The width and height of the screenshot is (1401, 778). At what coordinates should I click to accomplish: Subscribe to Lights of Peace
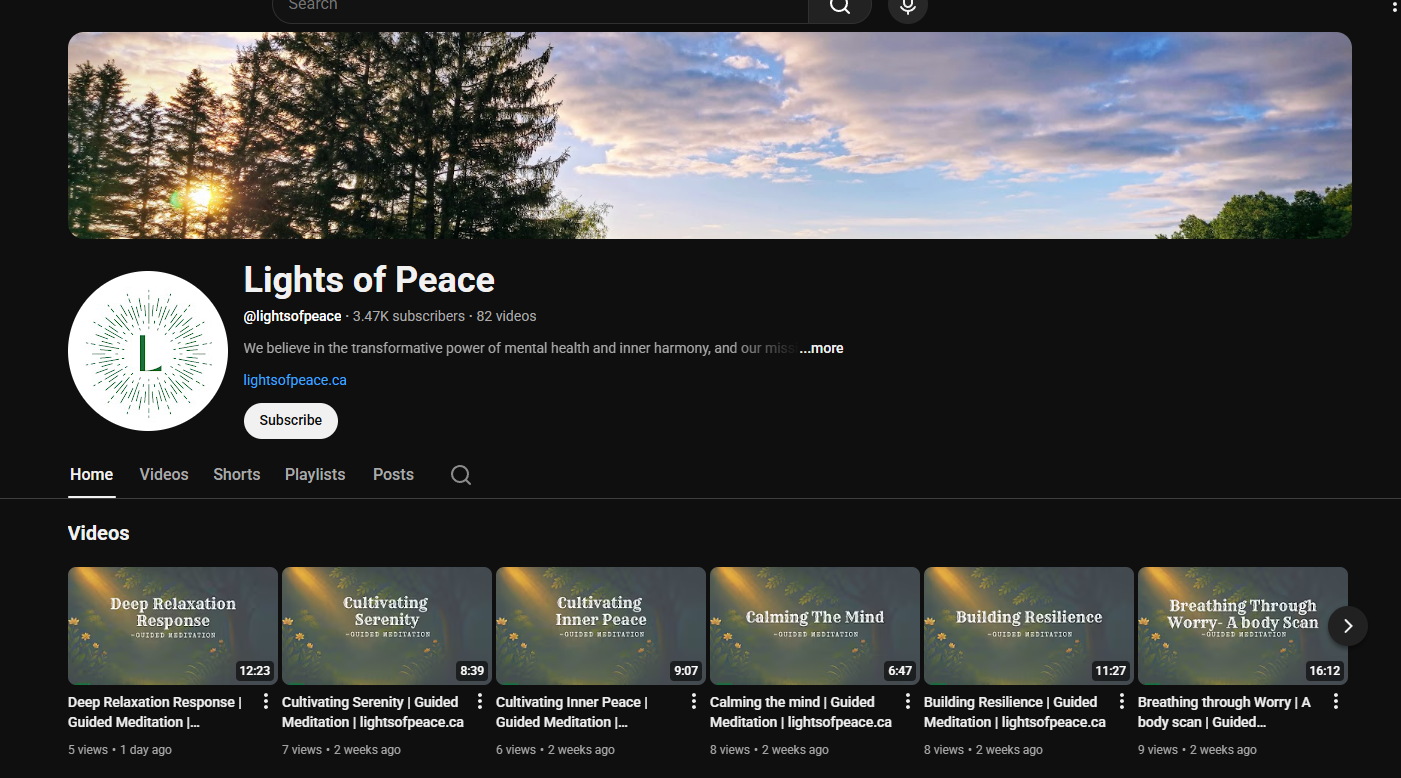[x=290, y=420]
